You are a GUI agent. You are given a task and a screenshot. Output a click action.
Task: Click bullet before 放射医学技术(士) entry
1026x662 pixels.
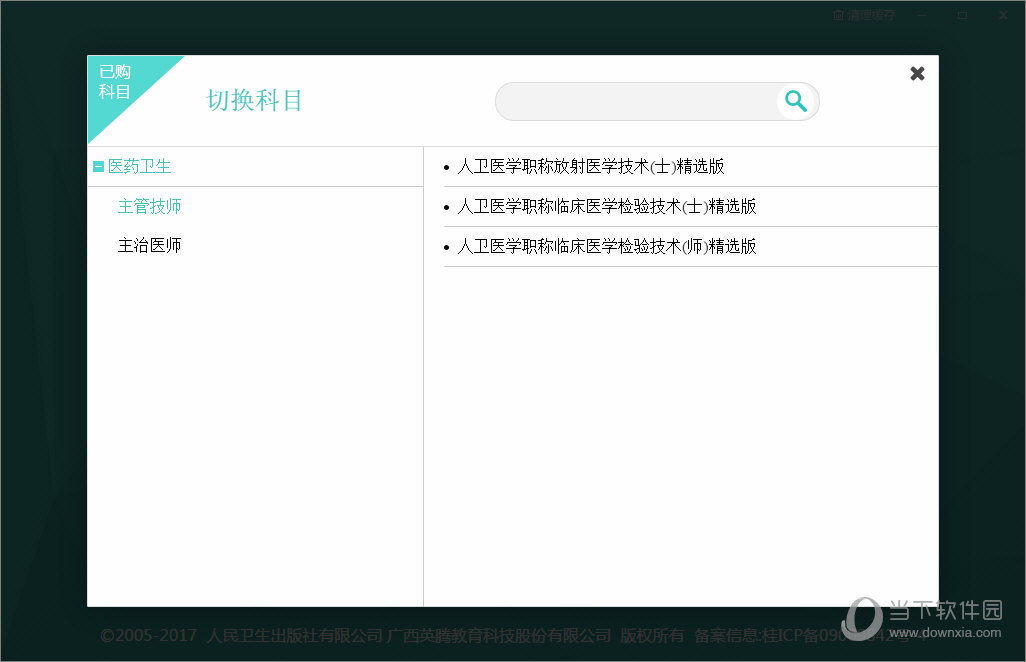(447, 168)
